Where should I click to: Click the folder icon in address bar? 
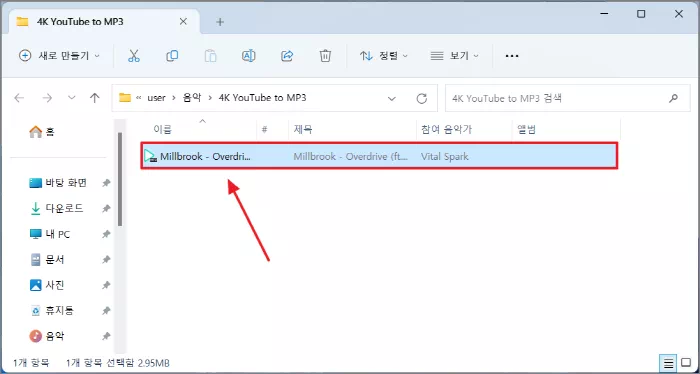[x=125, y=98]
